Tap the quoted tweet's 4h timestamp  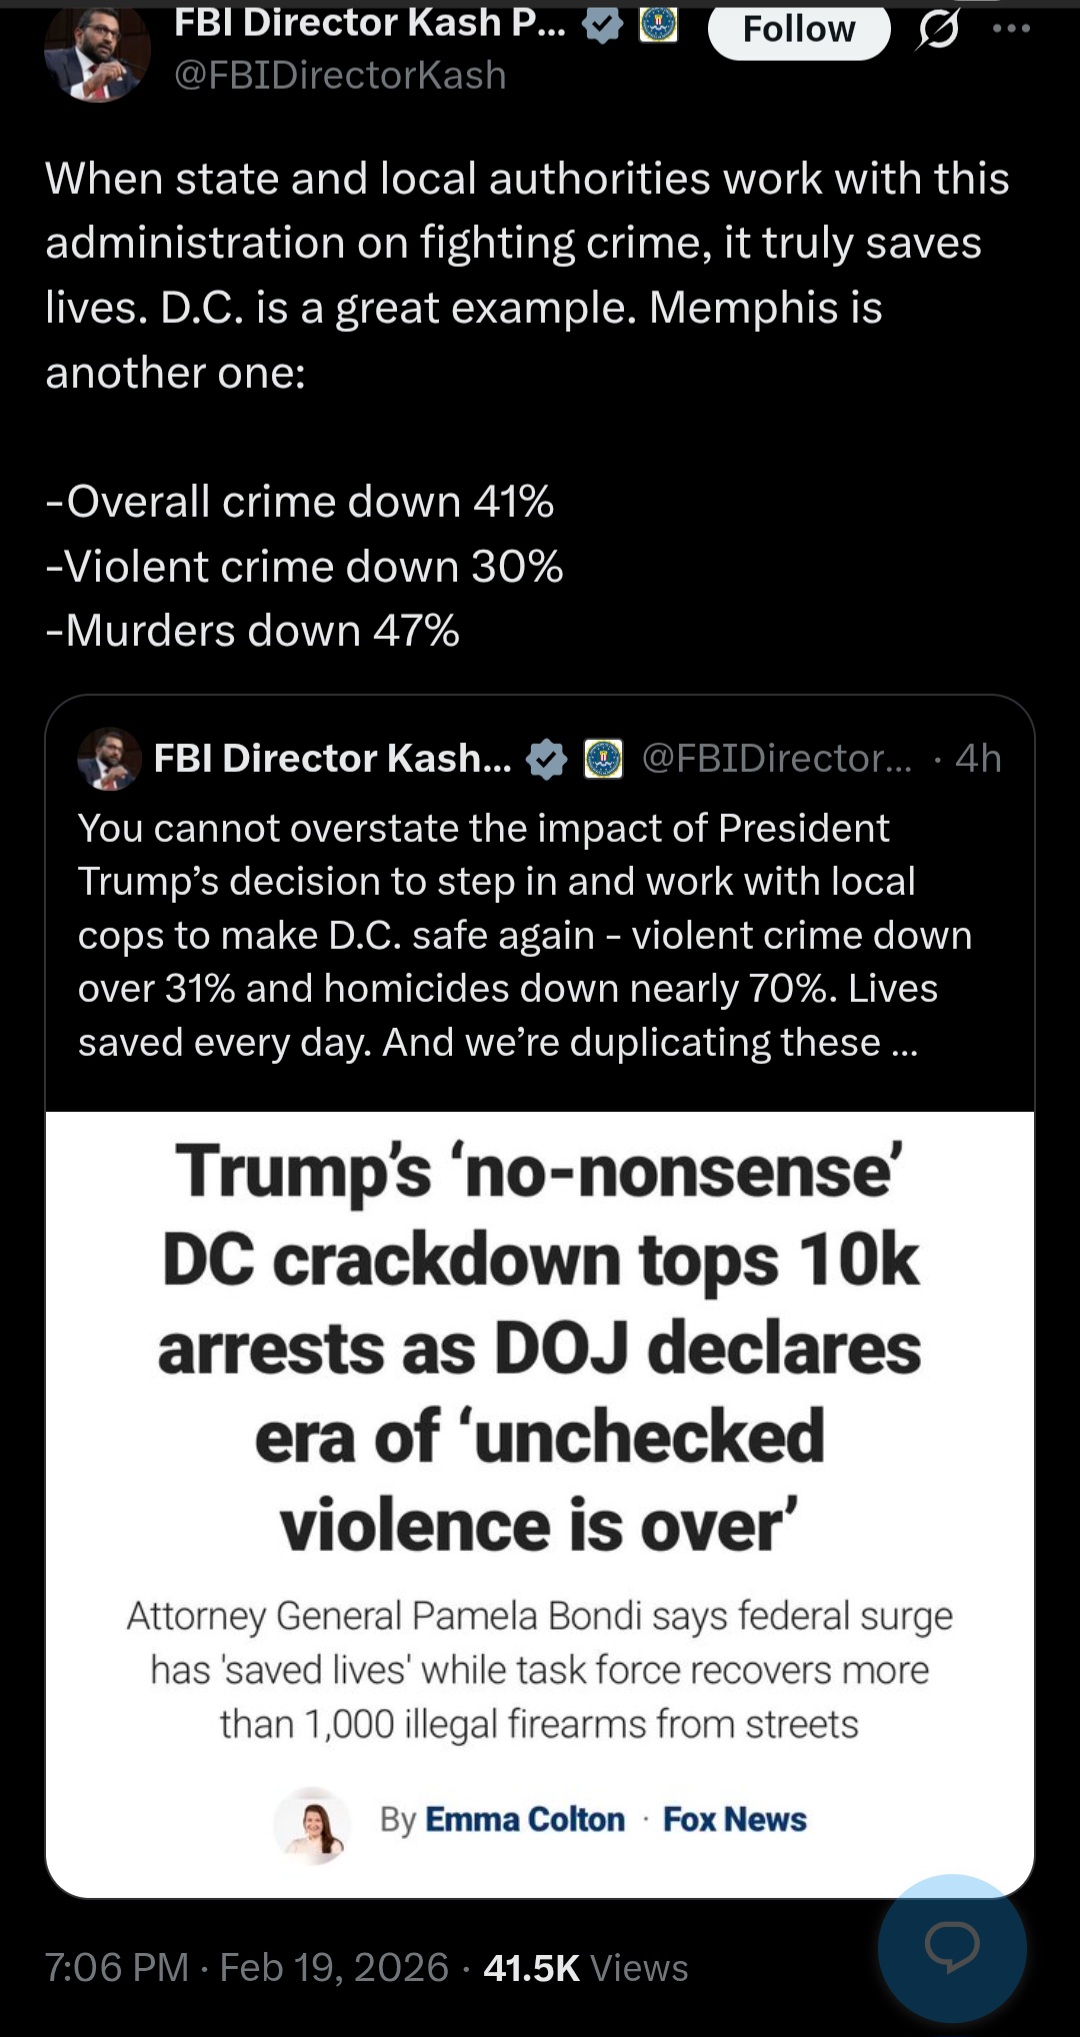tap(978, 759)
